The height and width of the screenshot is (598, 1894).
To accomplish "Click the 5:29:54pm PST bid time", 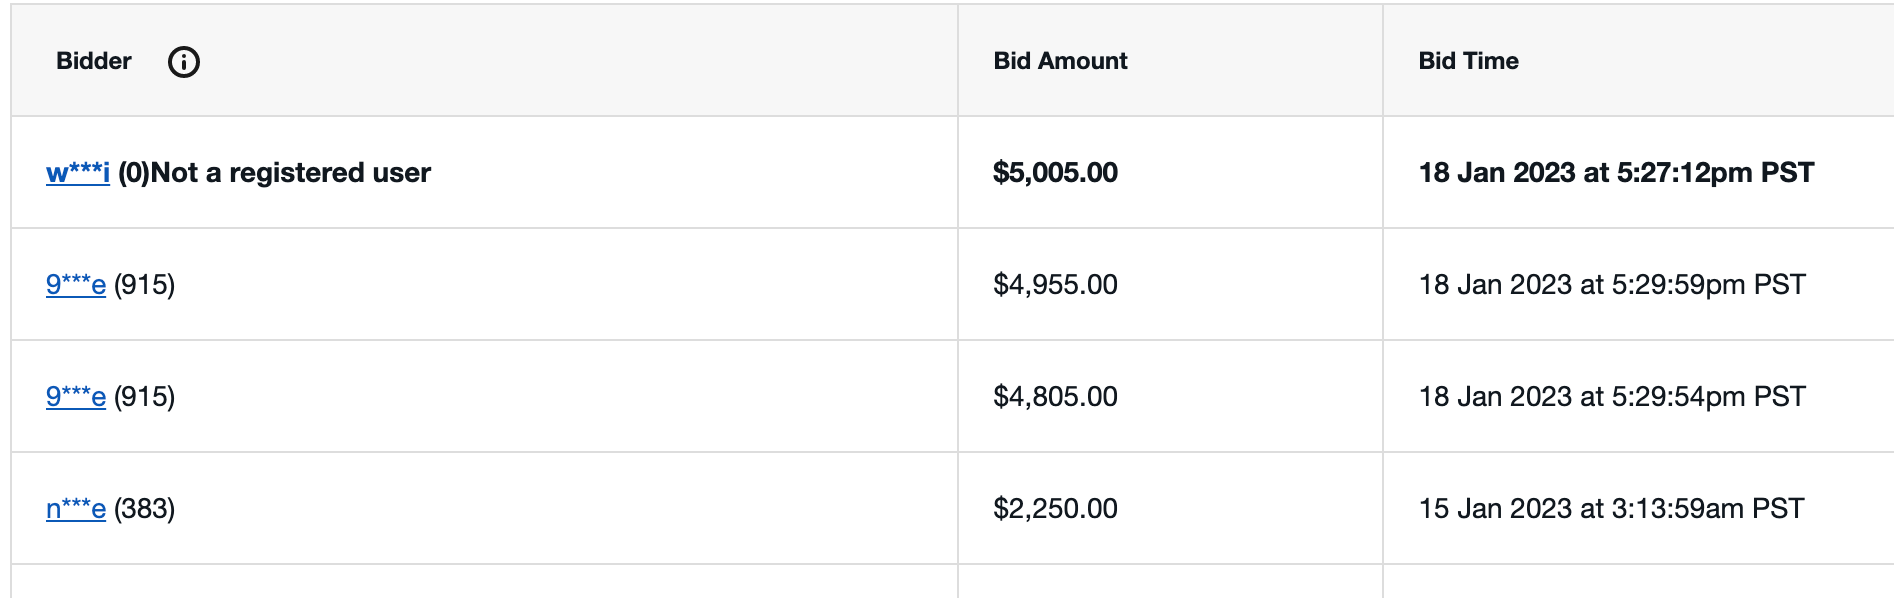I will tap(1612, 397).
